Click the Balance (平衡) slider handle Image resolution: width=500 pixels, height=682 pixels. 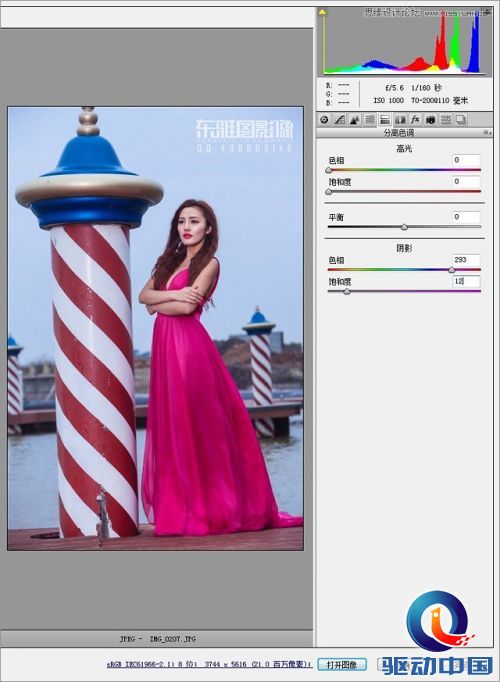[x=404, y=227]
